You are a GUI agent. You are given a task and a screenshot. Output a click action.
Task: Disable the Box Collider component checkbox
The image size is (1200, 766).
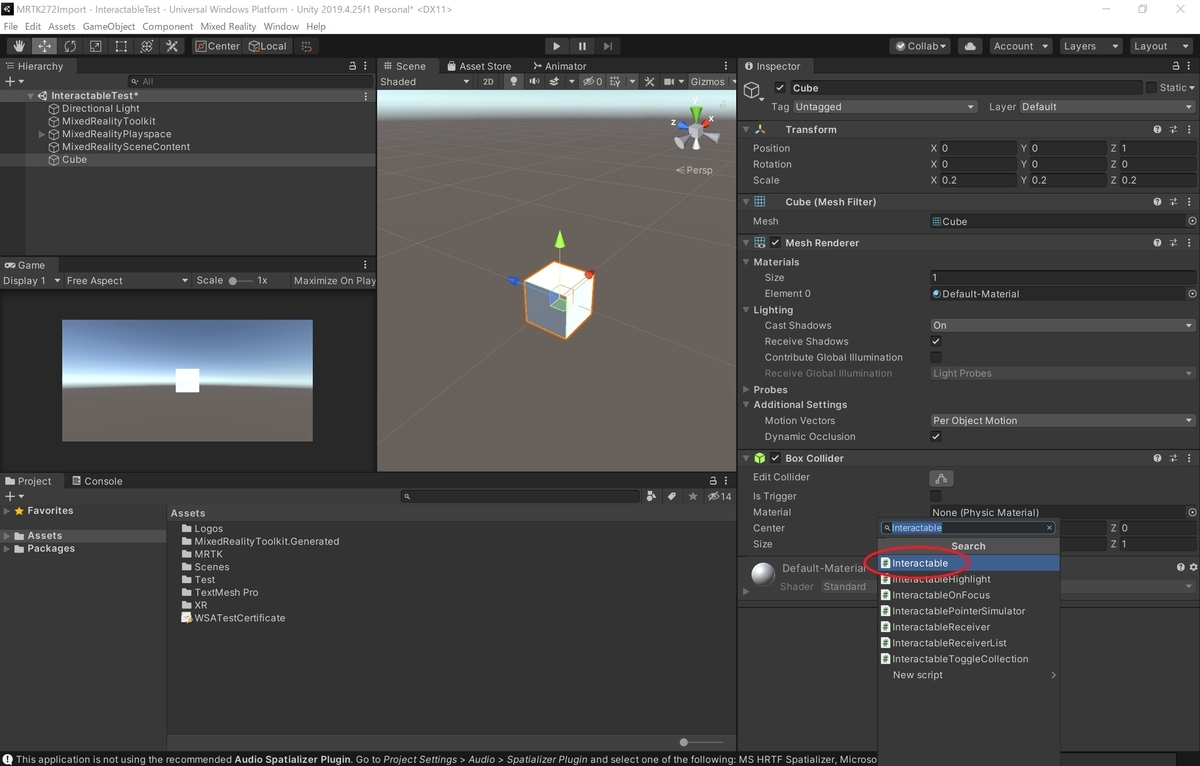tap(775, 458)
